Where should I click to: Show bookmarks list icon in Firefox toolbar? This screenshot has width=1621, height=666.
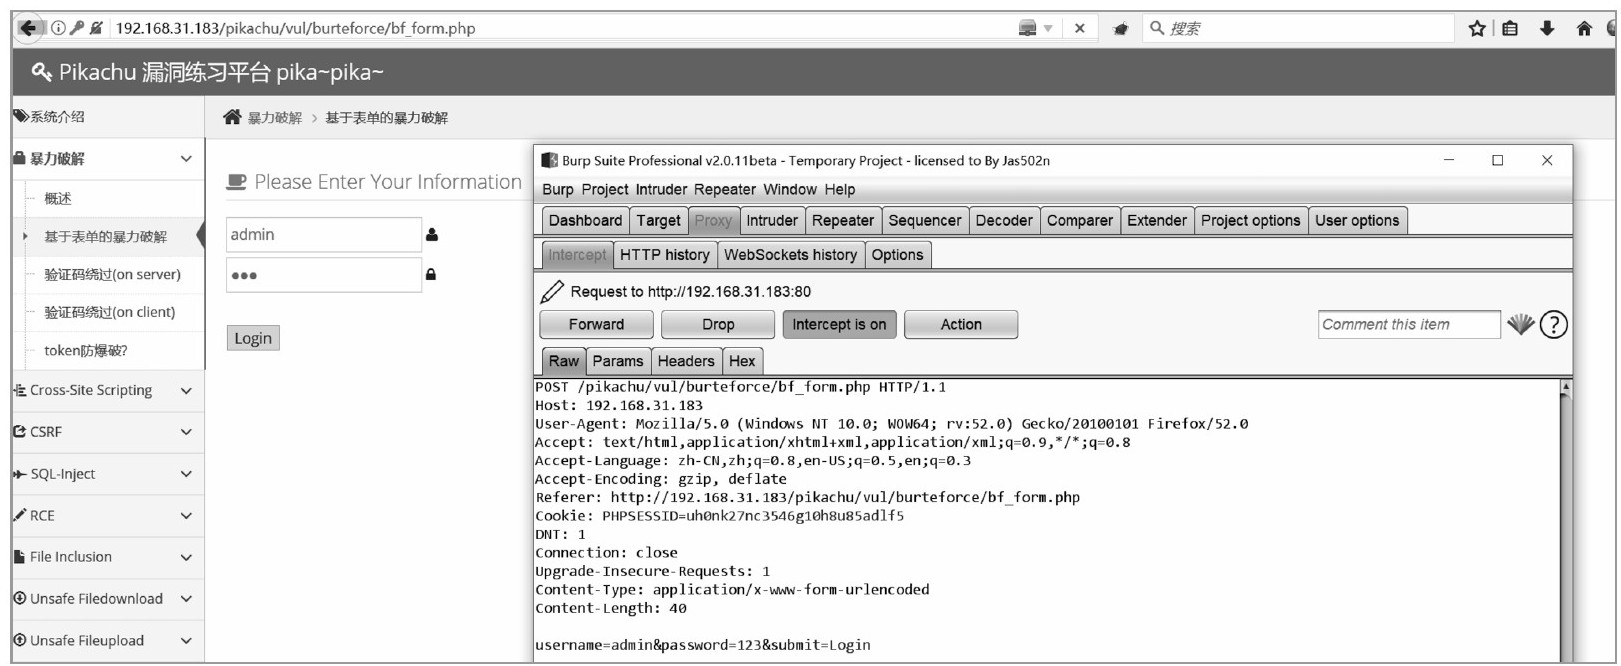pos(1510,28)
